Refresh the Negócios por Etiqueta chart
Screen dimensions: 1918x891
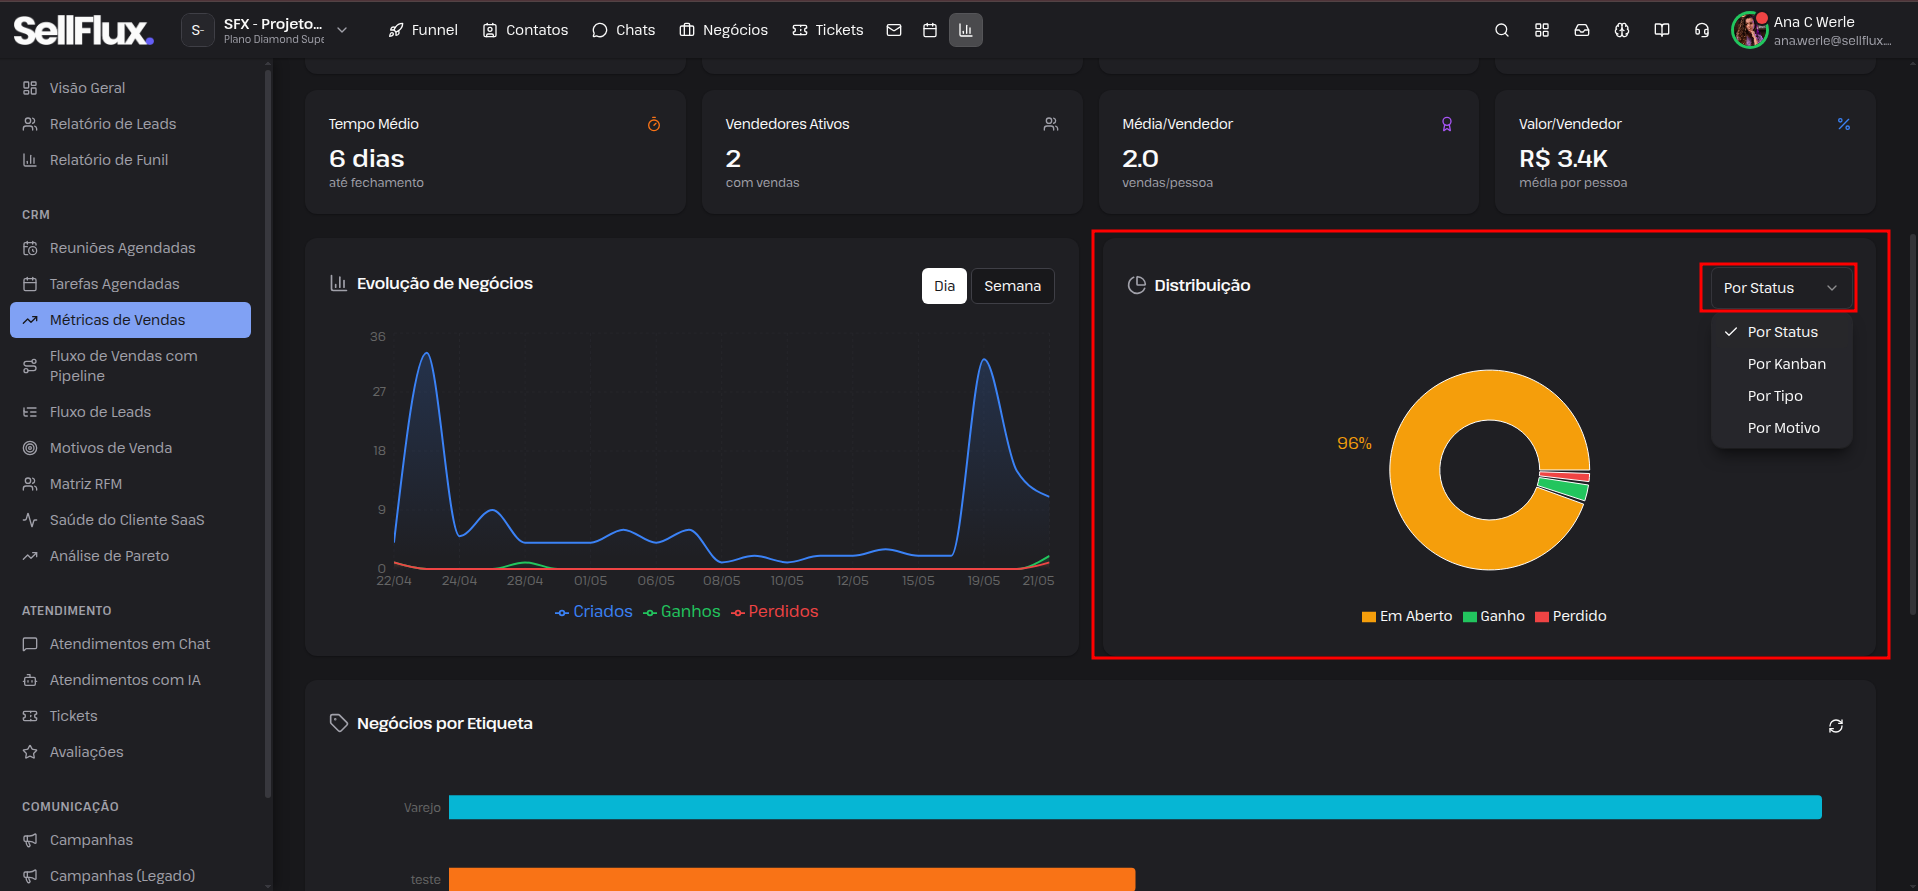(1836, 726)
